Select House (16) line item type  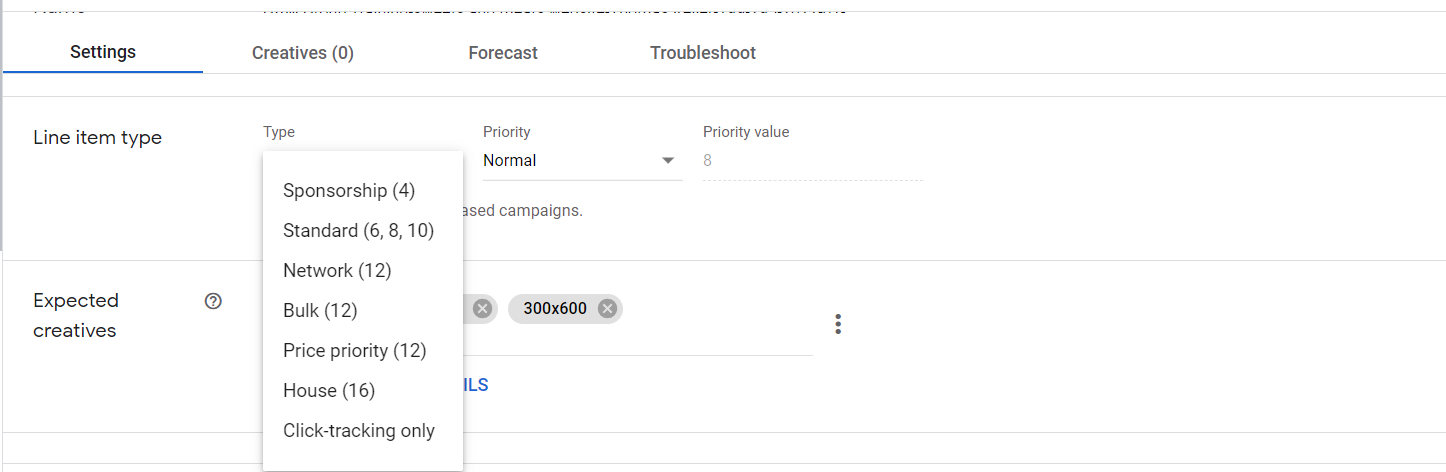point(329,390)
